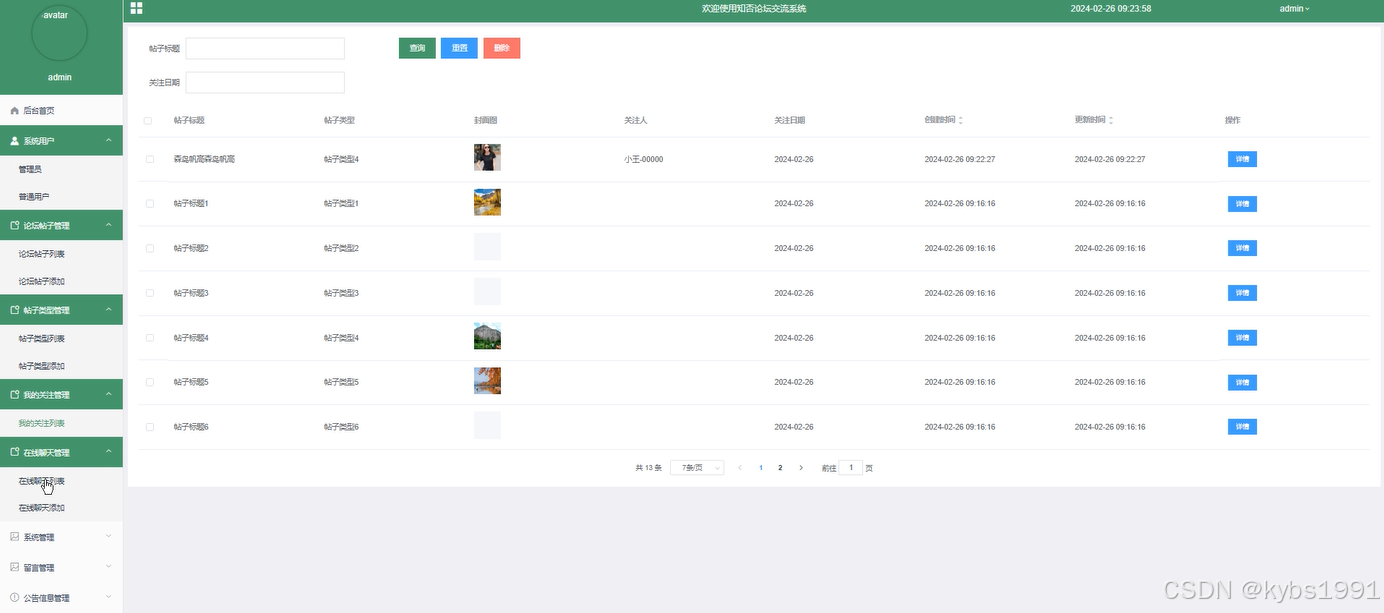
Task: Open cover thumbnail of 帖子标题1 row
Action: pos(487,202)
